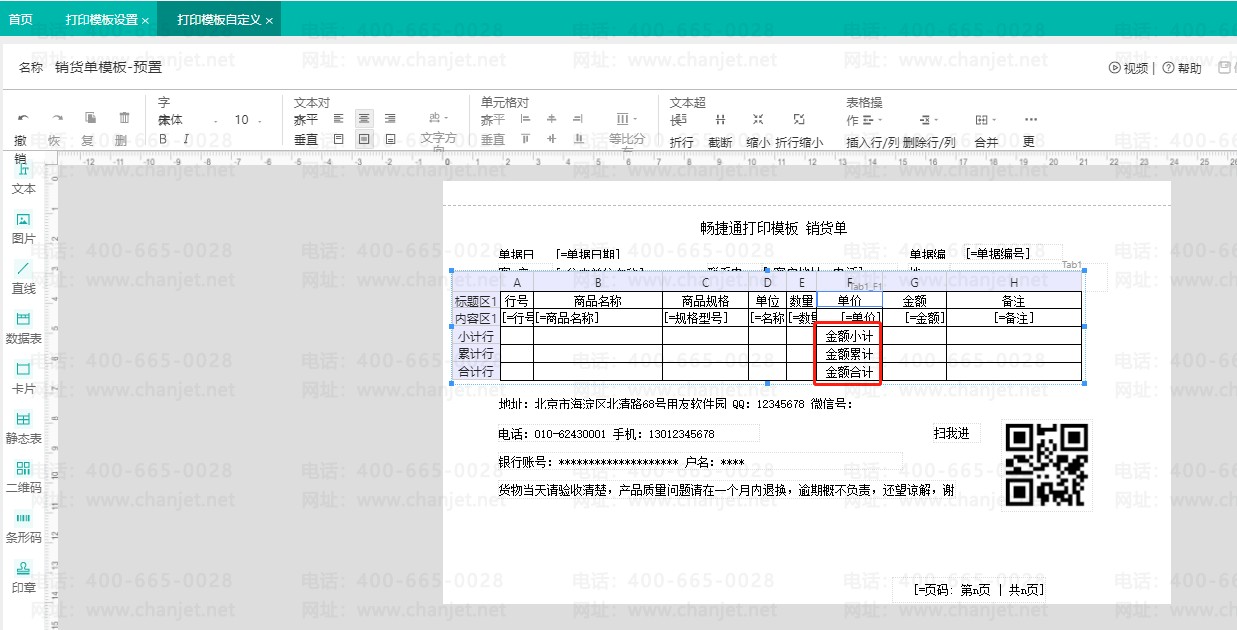Select the wrap text (折行) overflow option
Image resolution: width=1237 pixels, height=630 pixels.
(681, 131)
